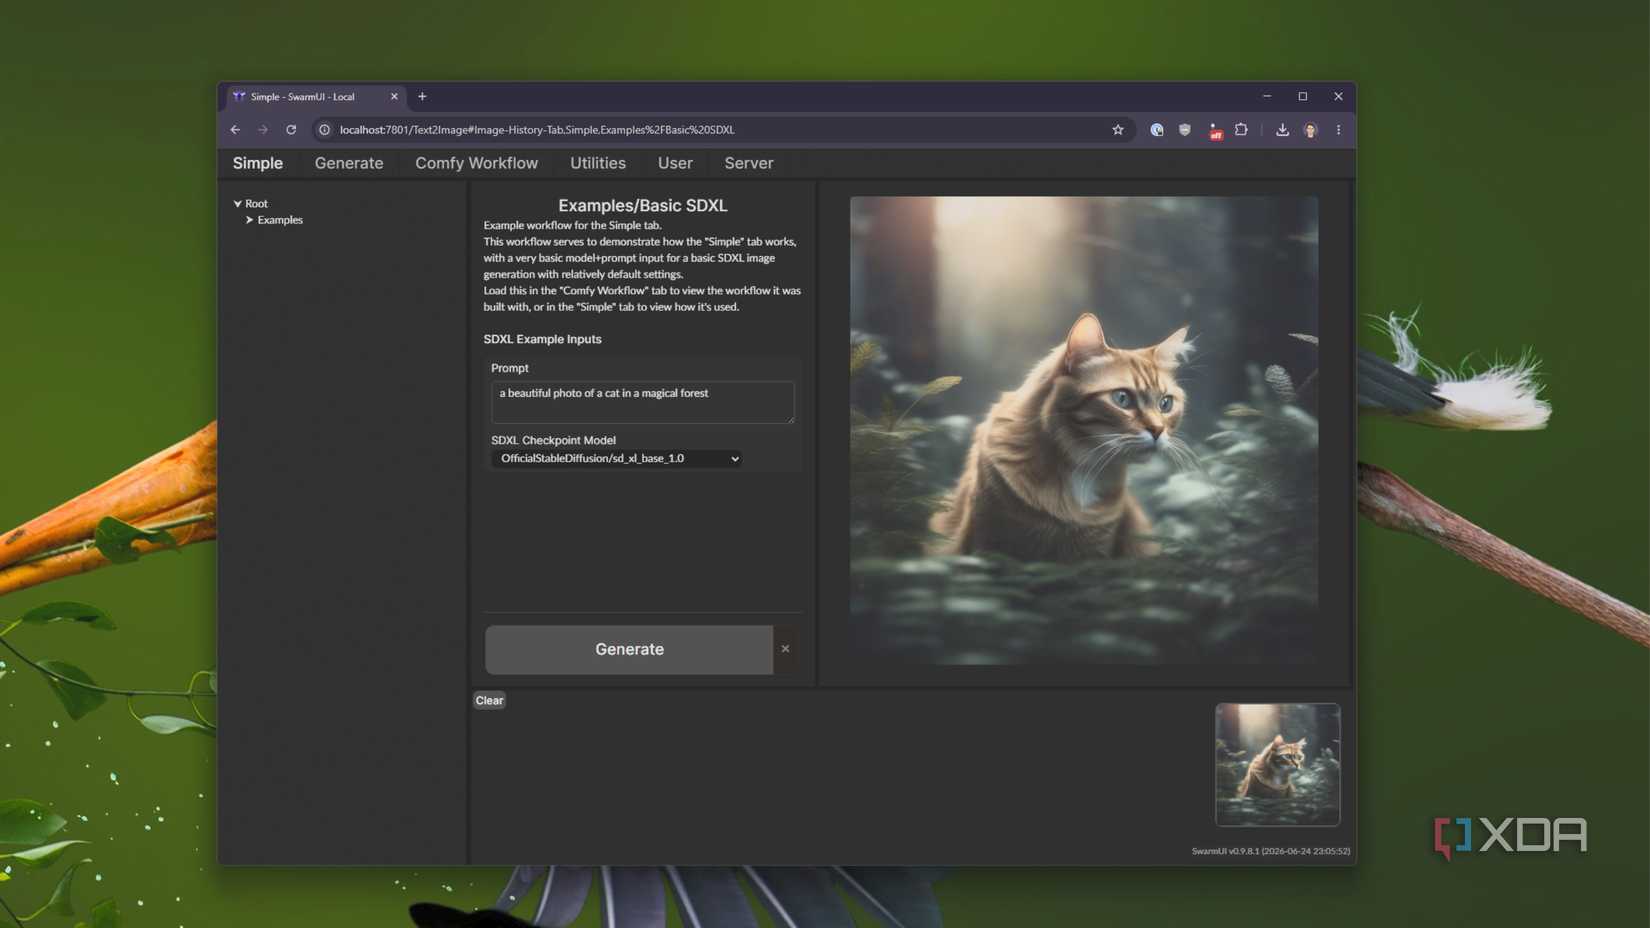Screen dimensions: 1650x928
Task: Collapse the Root tree node
Action: coord(238,204)
